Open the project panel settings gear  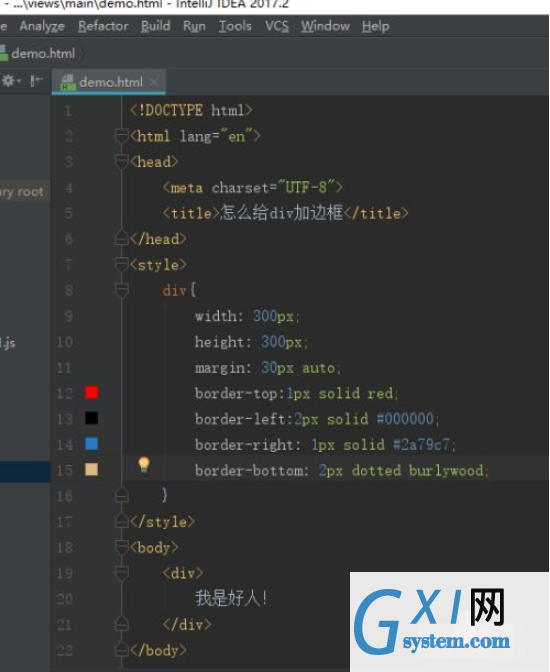[11, 81]
